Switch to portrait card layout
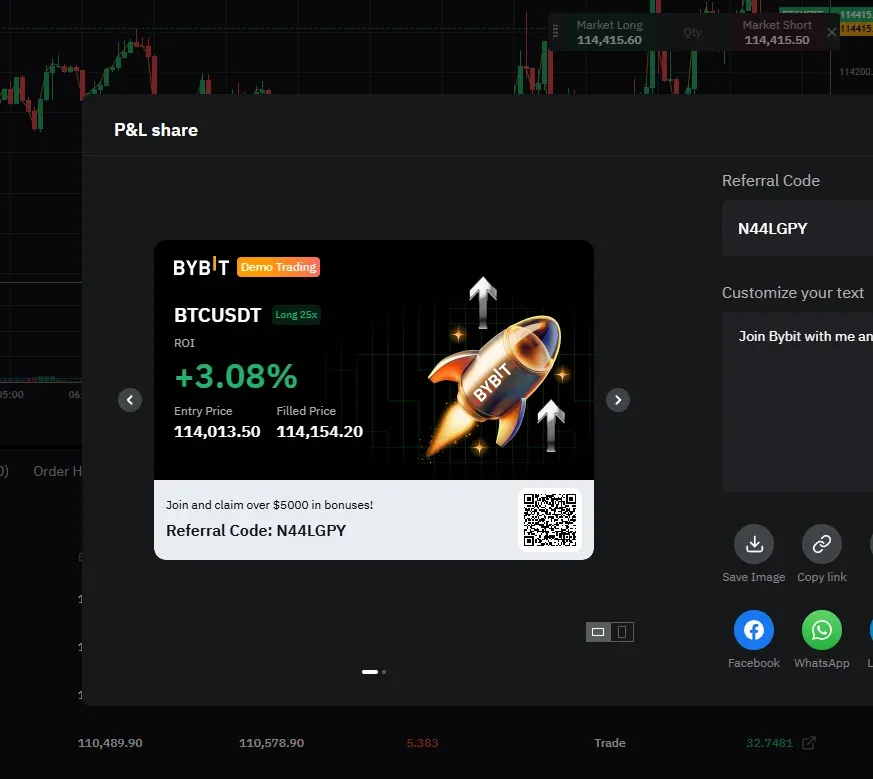Viewport: 873px width, 779px height. click(622, 632)
